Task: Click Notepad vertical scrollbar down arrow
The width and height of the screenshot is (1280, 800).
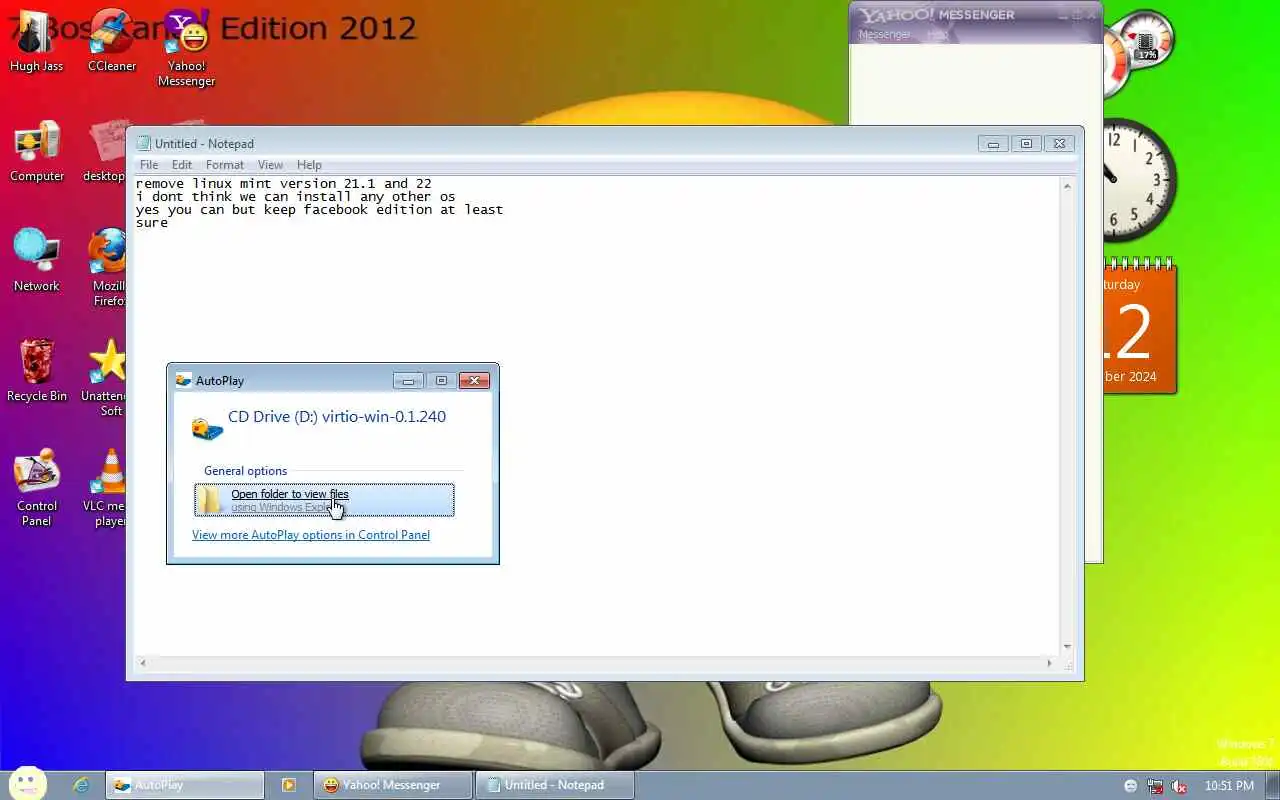Action: (1067, 646)
